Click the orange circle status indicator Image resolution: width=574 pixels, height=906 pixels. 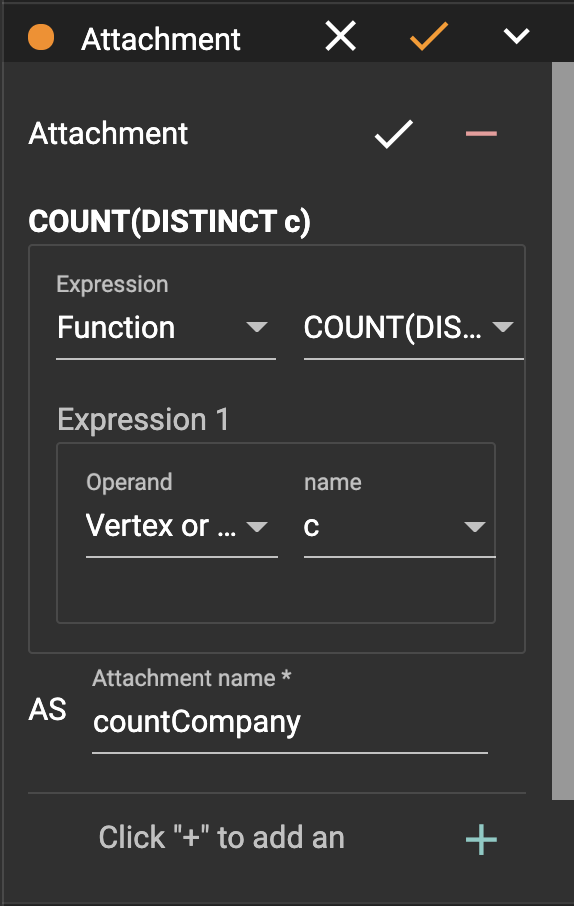[41, 38]
